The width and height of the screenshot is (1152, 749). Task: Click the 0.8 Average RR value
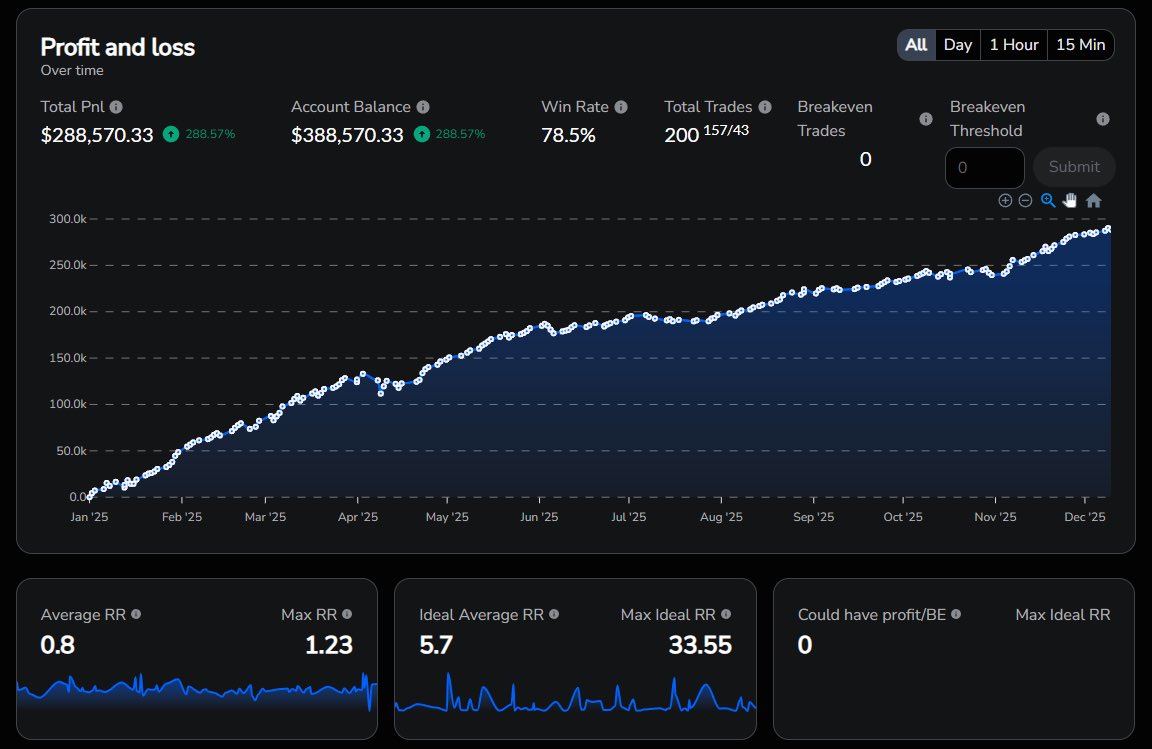point(57,645)
